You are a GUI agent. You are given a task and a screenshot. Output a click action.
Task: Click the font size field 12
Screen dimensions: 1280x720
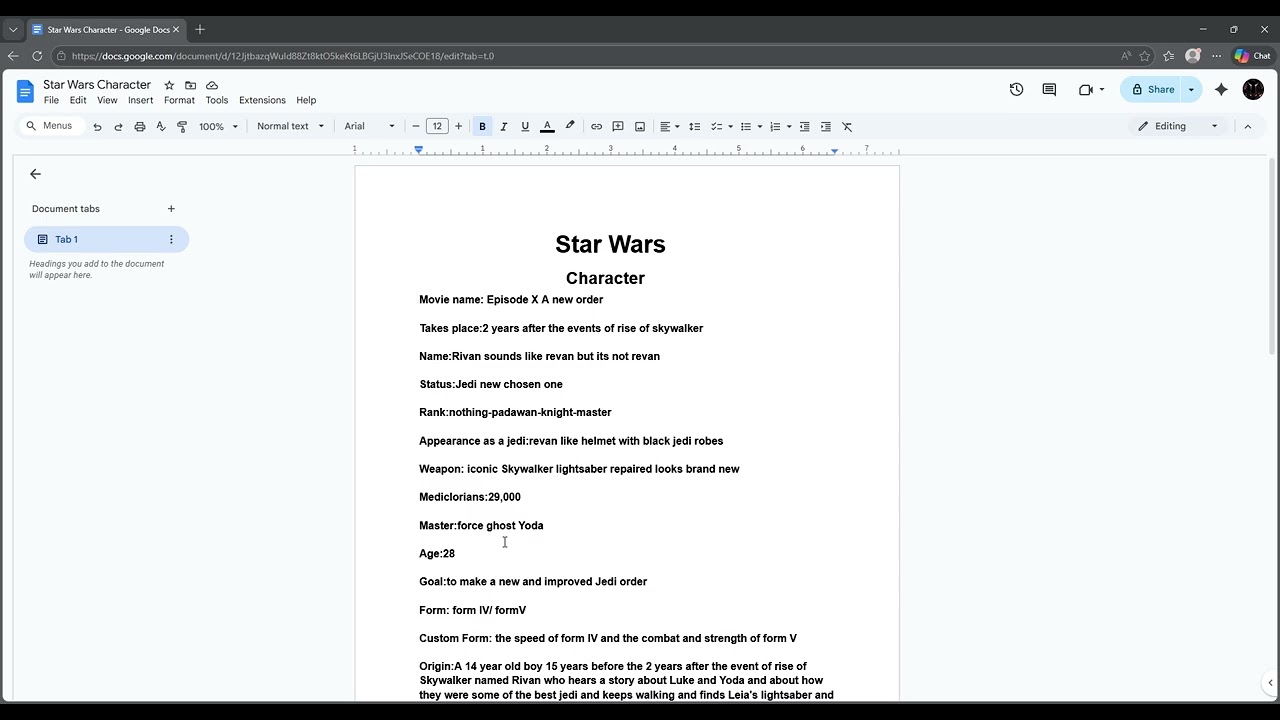coord(437,126)
